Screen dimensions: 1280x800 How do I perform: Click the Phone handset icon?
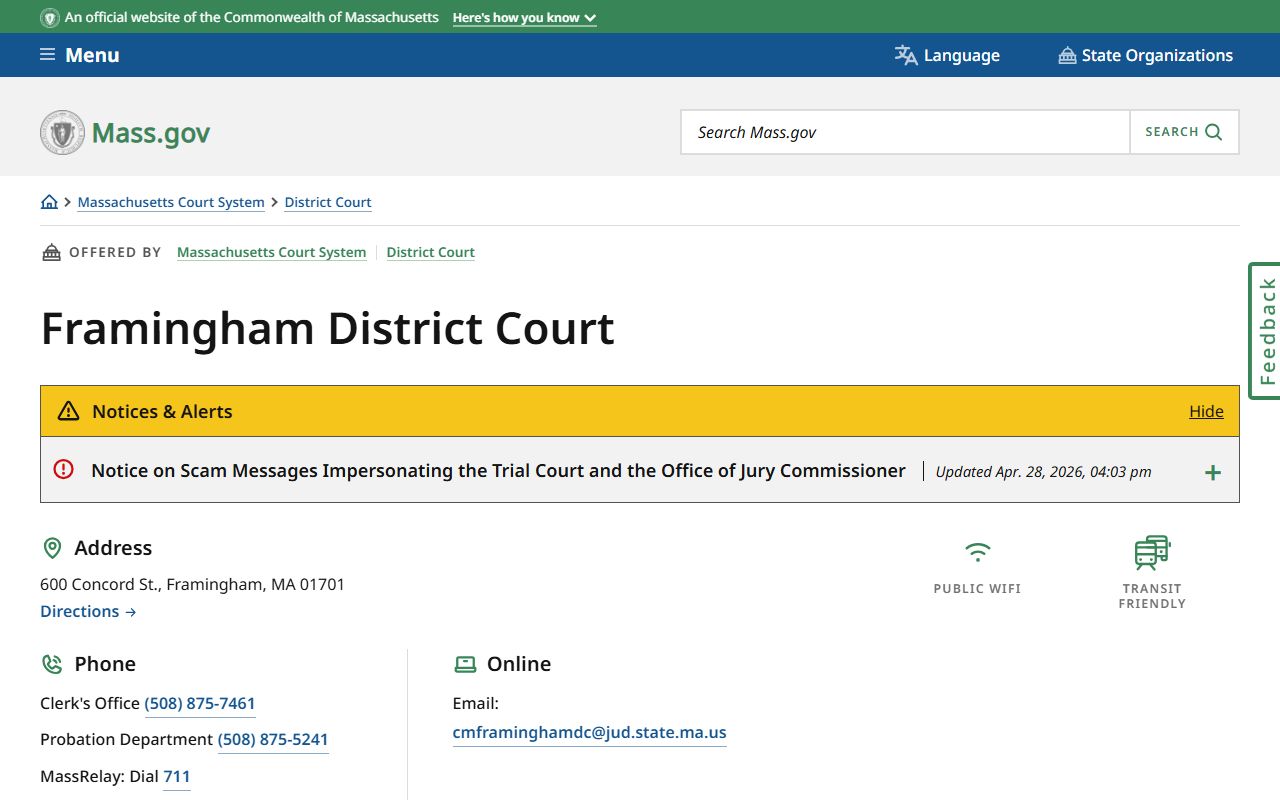coord(52,664)
